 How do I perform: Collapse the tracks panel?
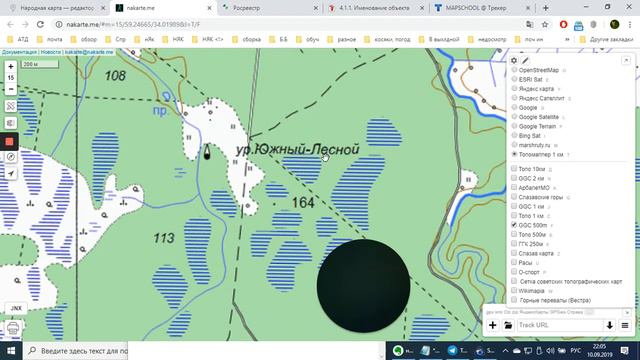627,312
